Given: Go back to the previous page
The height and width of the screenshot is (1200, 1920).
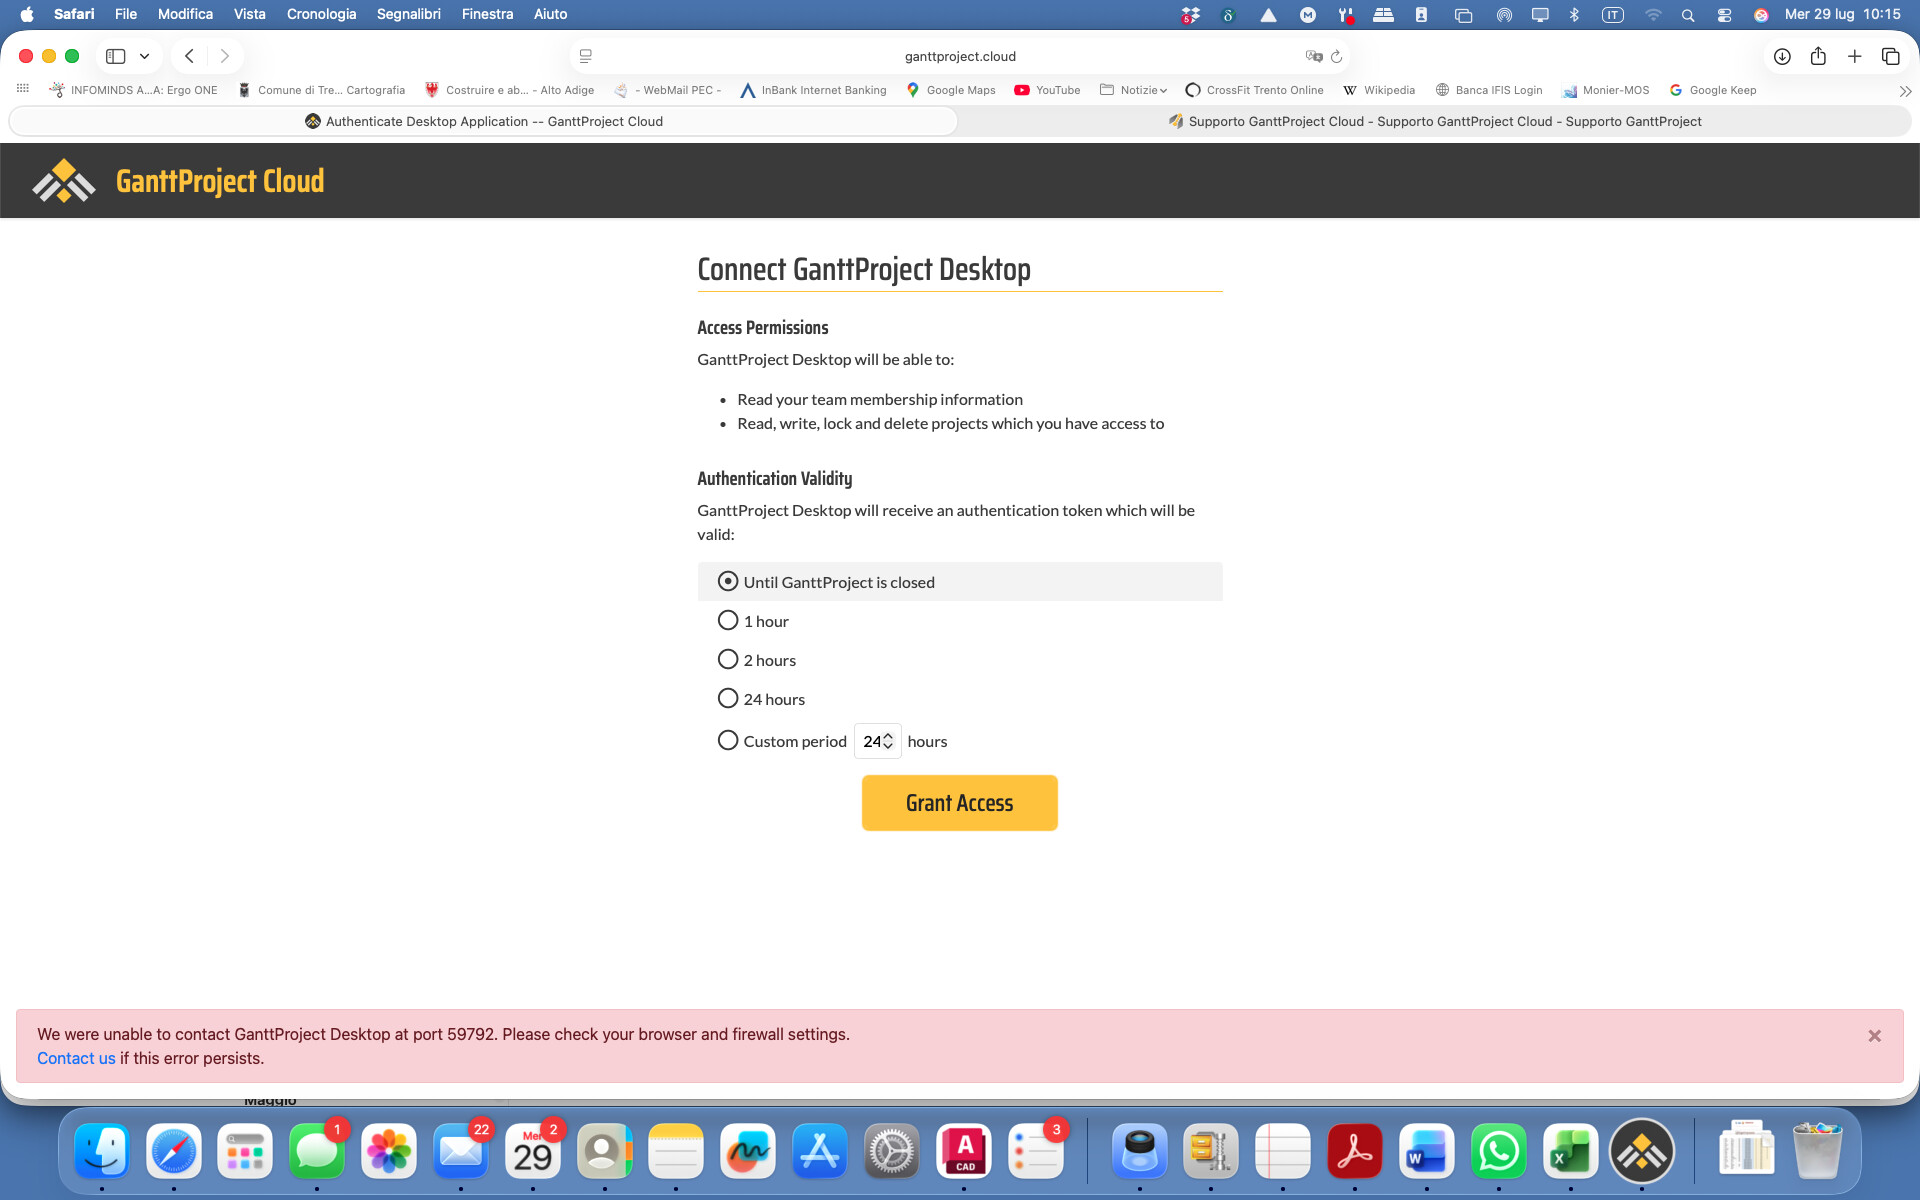Looking at the screenshot, I should coord(189,57).
